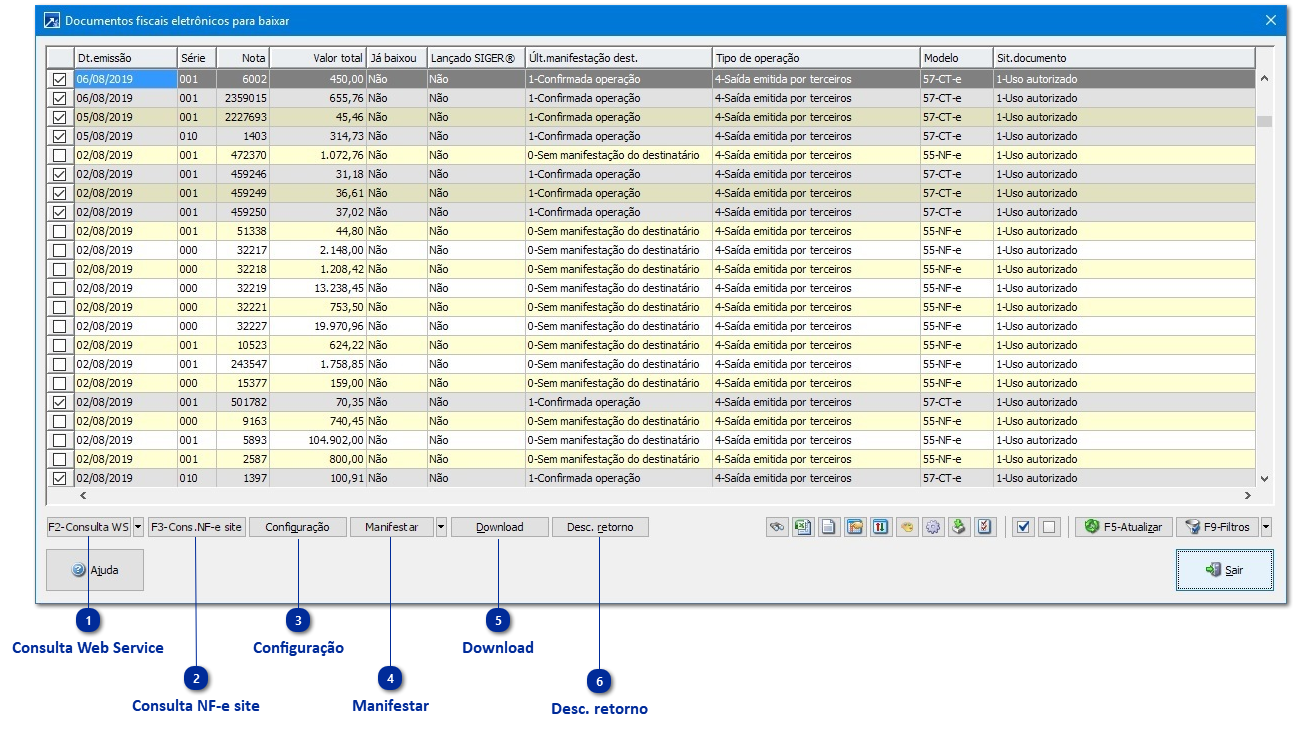Export grid with the Excel icon
Screen dimensions: 1296x735
pos(803,527)
